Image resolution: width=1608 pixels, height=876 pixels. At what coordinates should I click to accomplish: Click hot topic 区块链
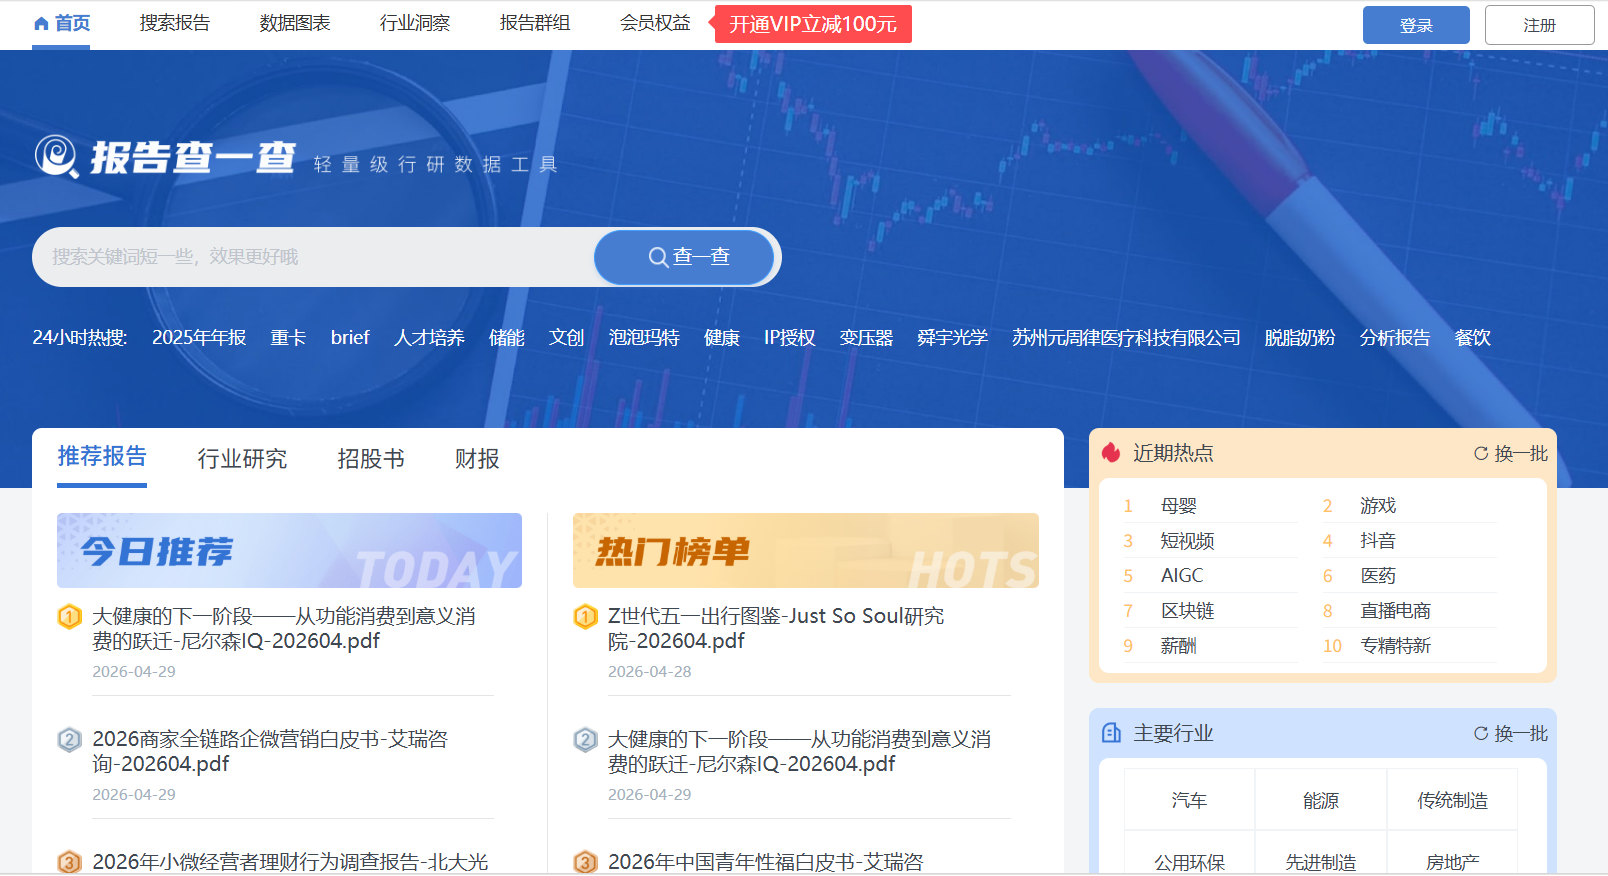click(x=1187, y=611)
